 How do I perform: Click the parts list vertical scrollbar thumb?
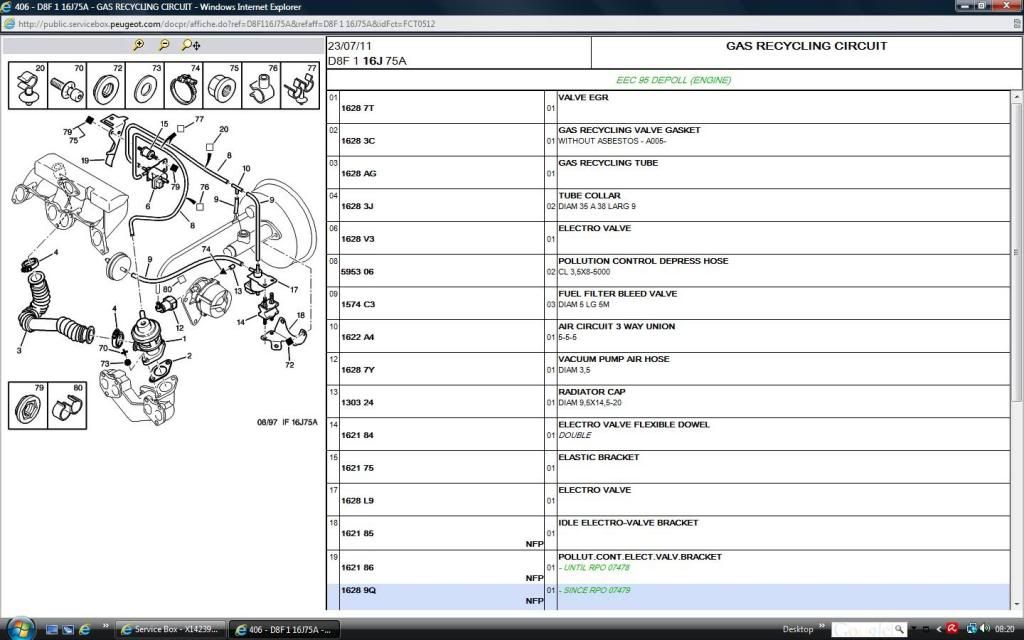[x=1016, y=251]
